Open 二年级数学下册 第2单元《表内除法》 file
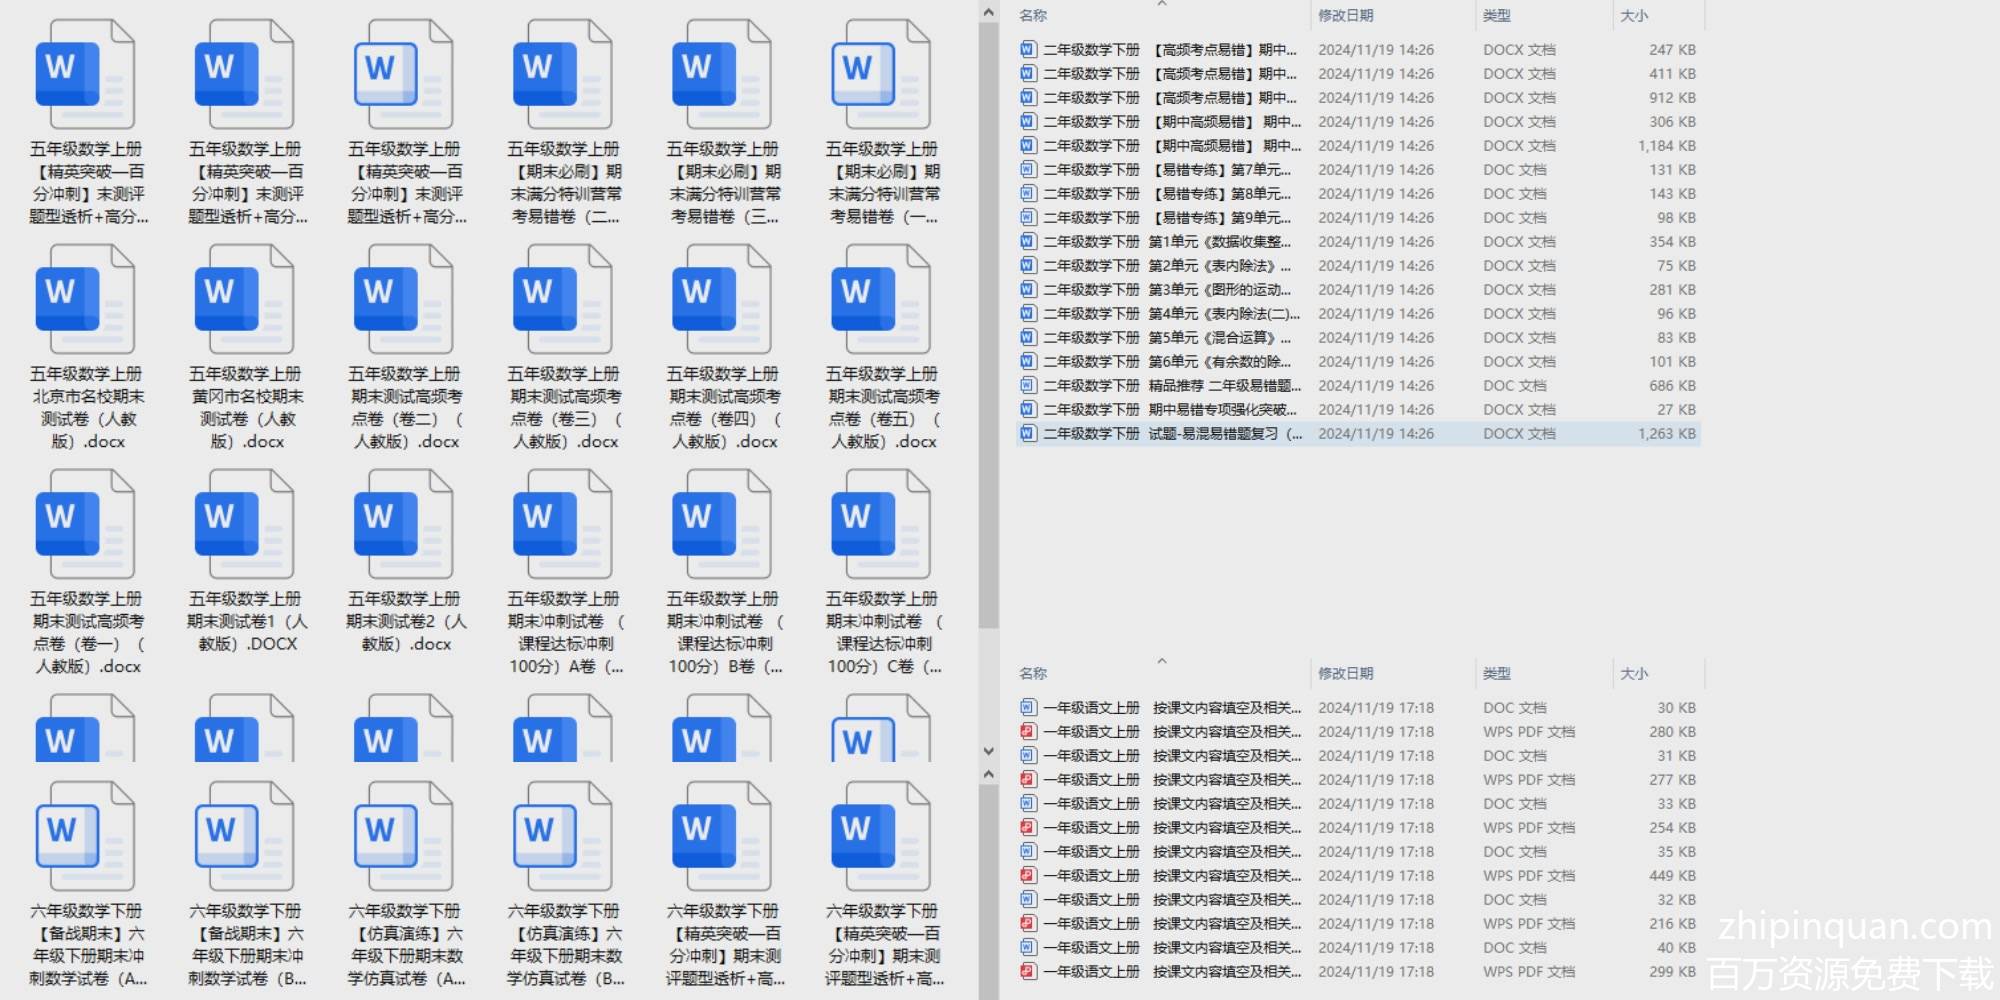2000x1000 pixels. (1170, 266)
